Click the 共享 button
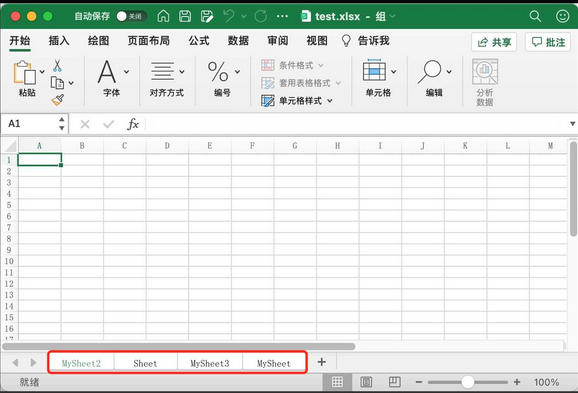This screenshot has width=578, height=393. point(494,42)
